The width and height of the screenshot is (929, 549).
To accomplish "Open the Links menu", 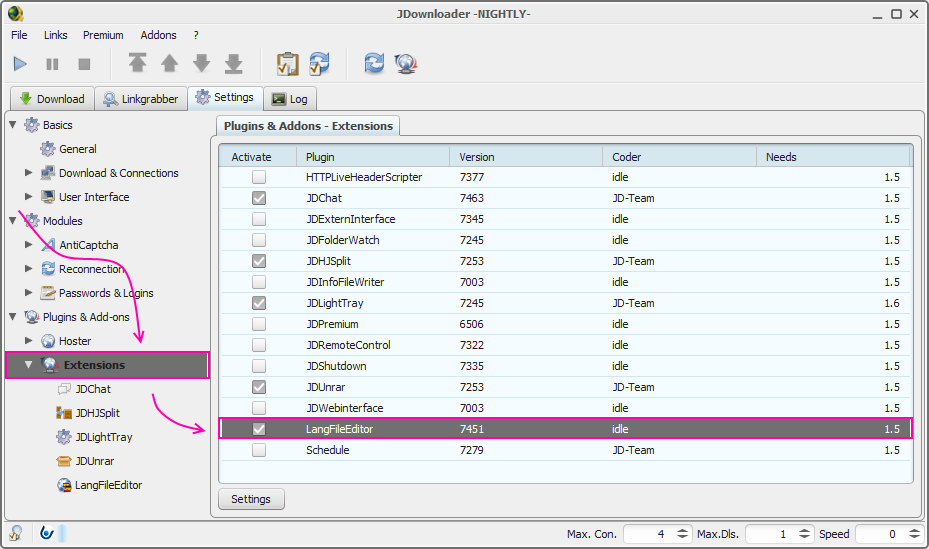I will (56, 35).
